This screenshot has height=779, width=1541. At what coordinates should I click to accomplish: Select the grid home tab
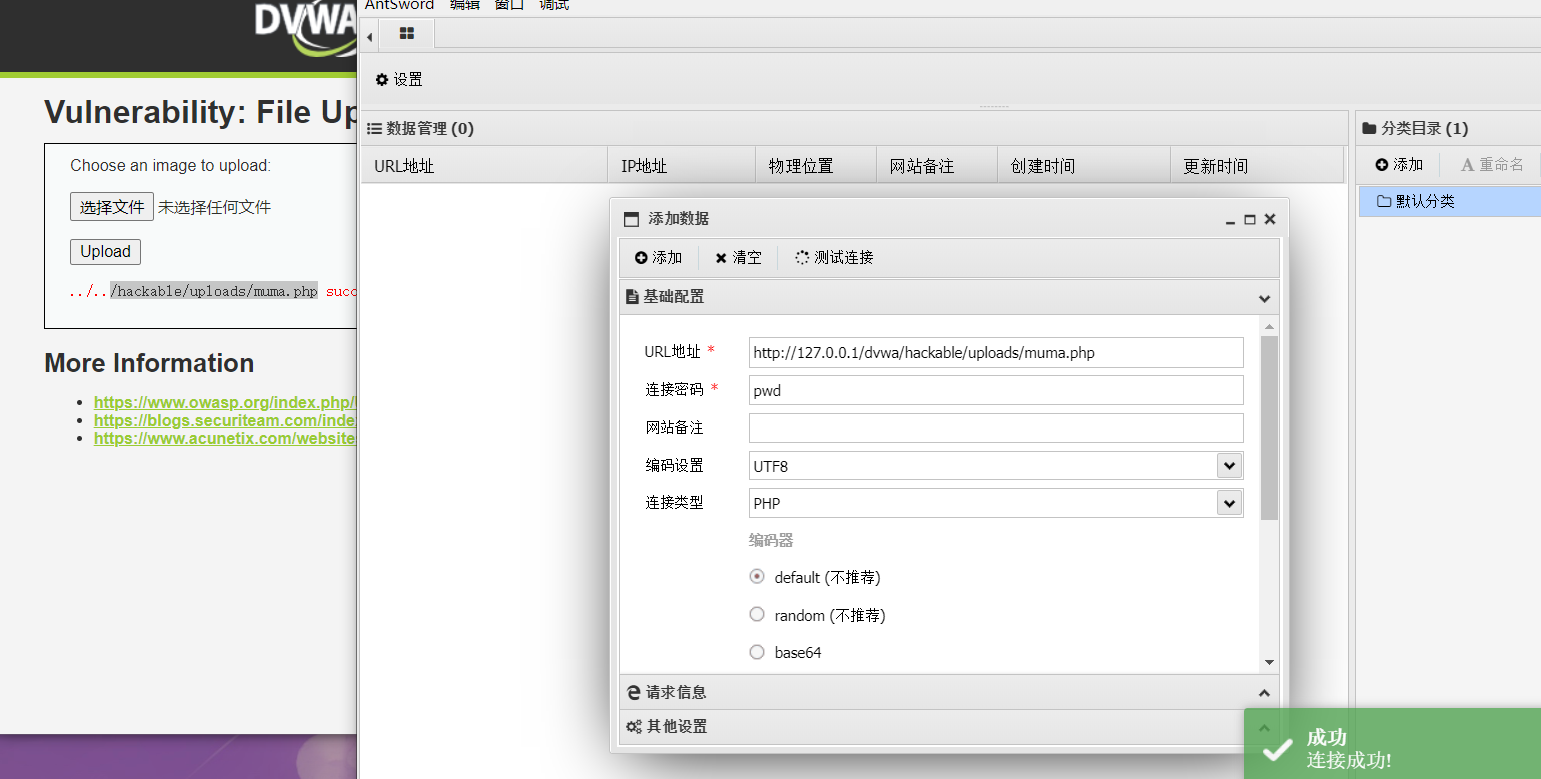coord(406,34)
